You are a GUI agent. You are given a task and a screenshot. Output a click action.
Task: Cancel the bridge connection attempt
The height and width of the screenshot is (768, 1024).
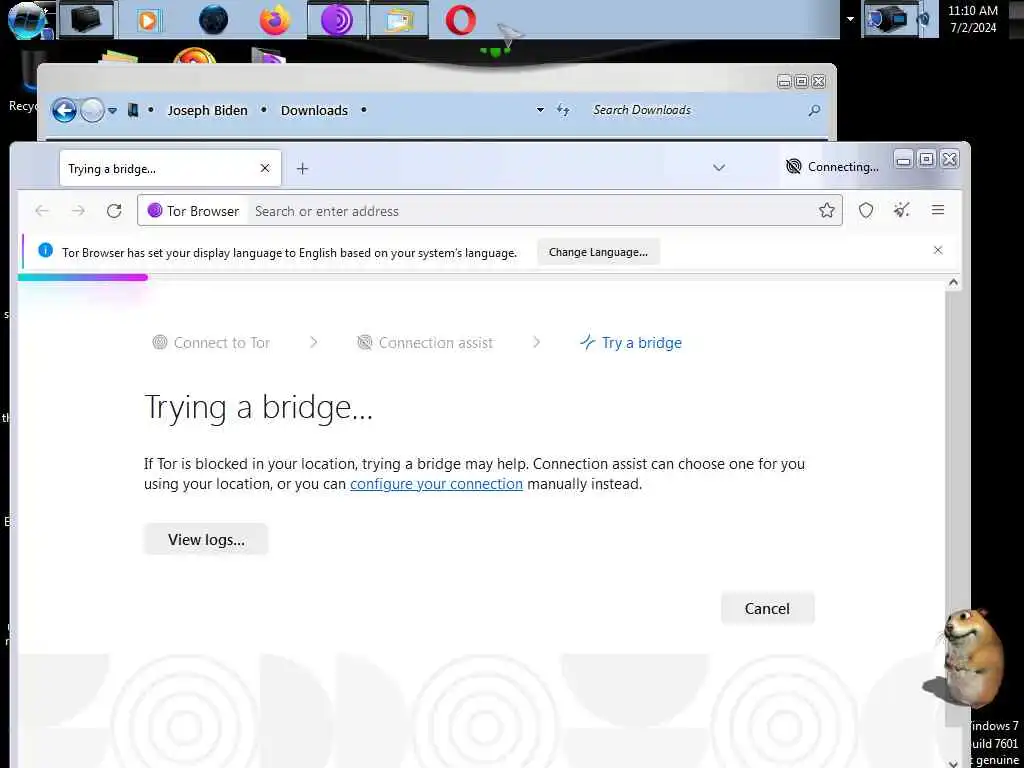point(767,609)
